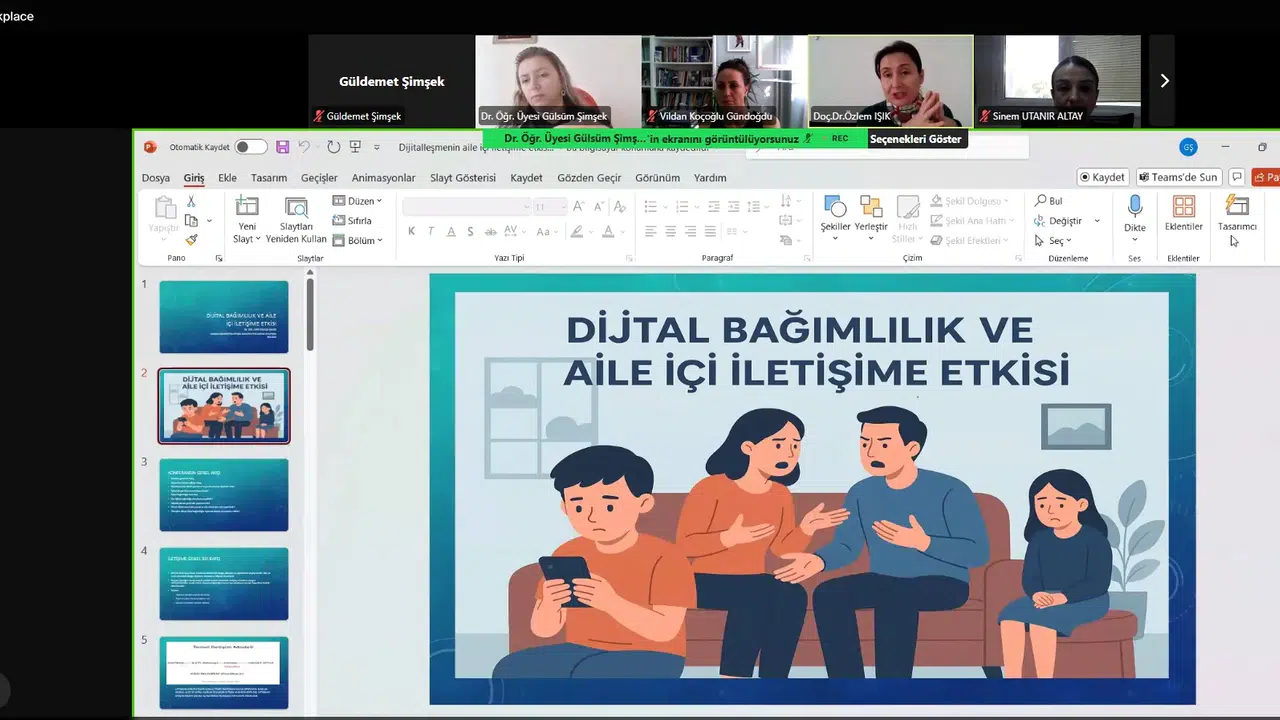Select the Format Painter brush icon

pos(191,240)
